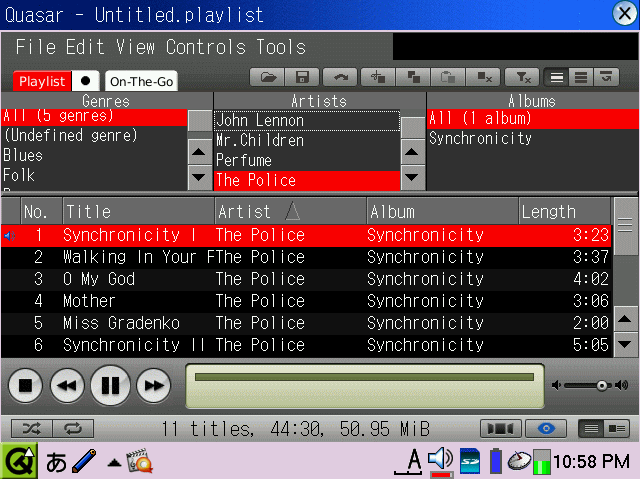640x479 pixels.
Task: Open the File menu
Action: [36, 47]
